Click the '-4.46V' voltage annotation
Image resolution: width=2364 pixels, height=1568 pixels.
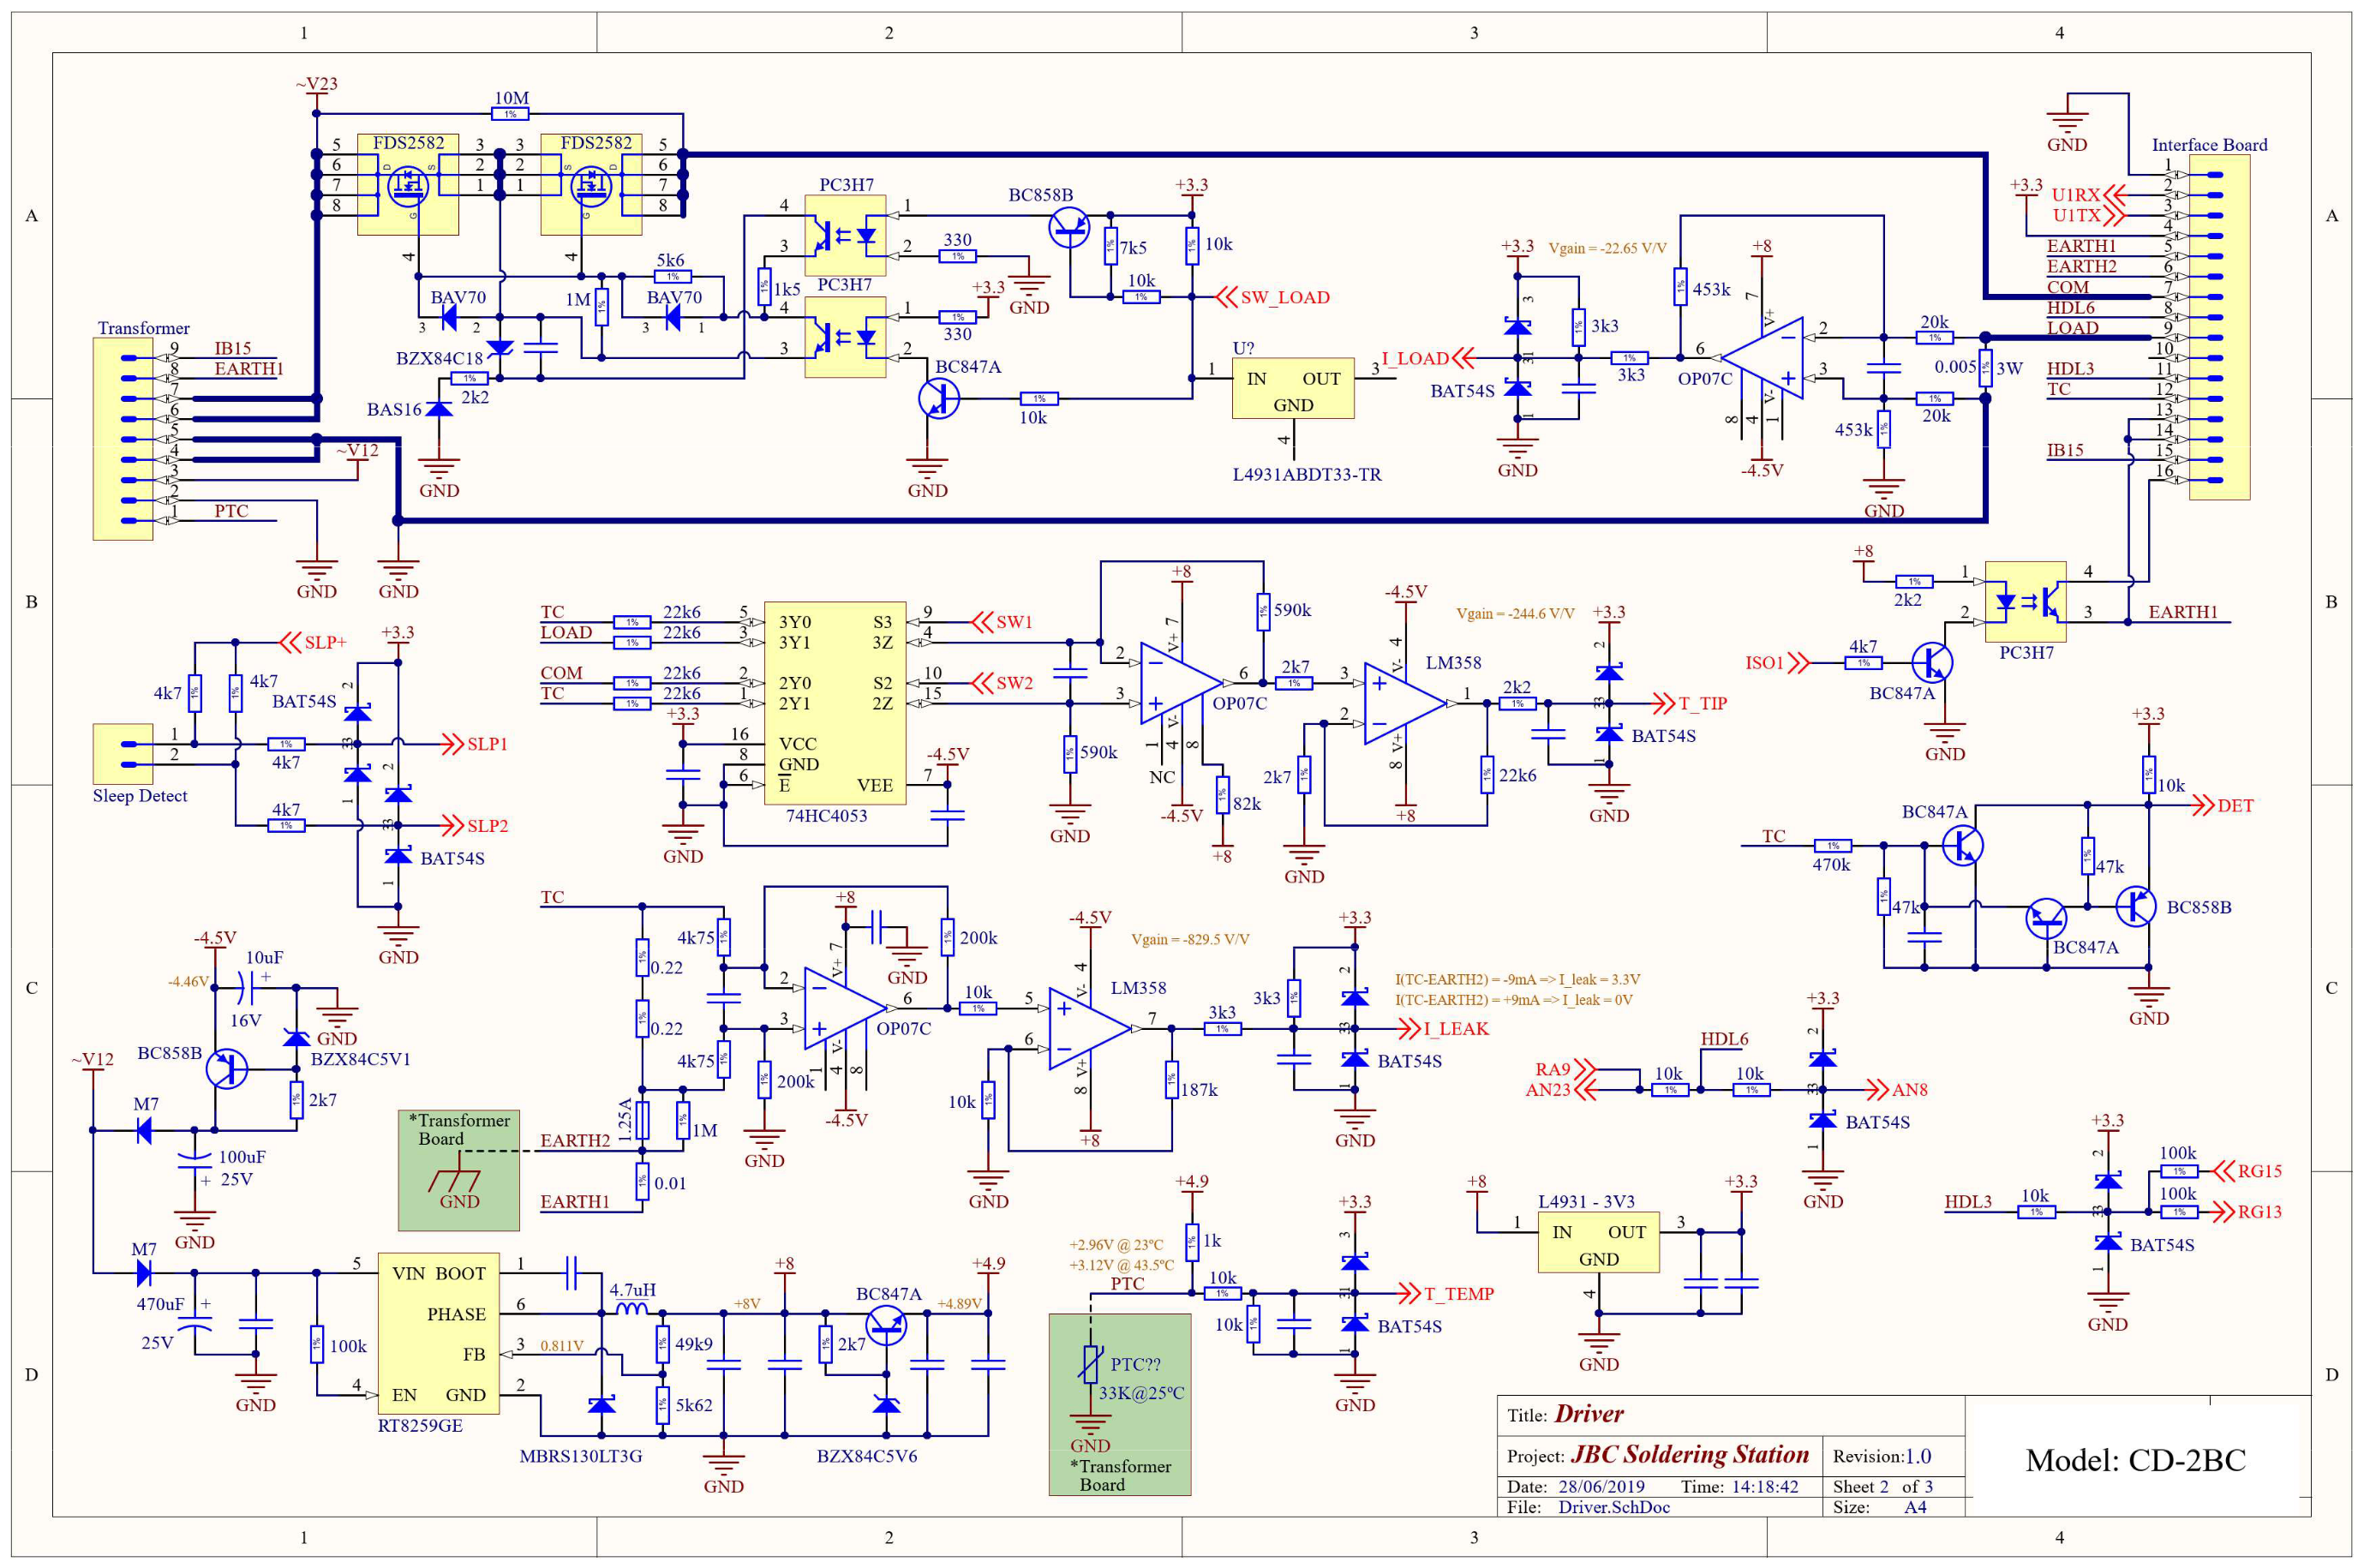coord(188,981)
